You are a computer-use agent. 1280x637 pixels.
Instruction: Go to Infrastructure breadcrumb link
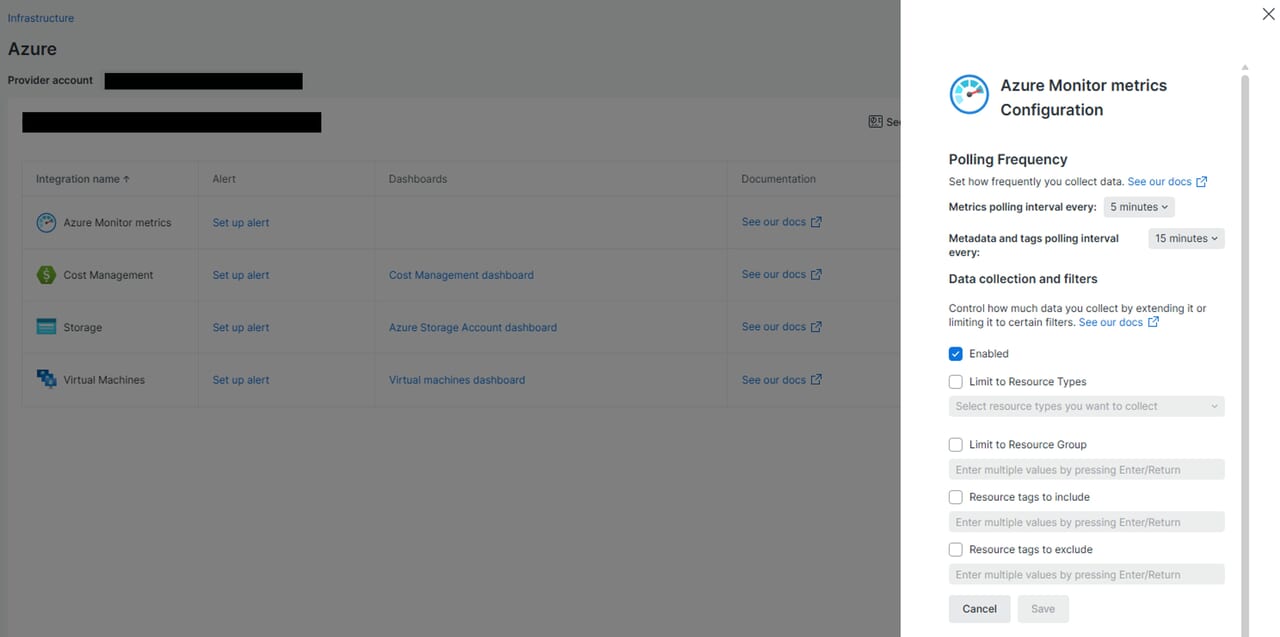click(x=41, y=18)
